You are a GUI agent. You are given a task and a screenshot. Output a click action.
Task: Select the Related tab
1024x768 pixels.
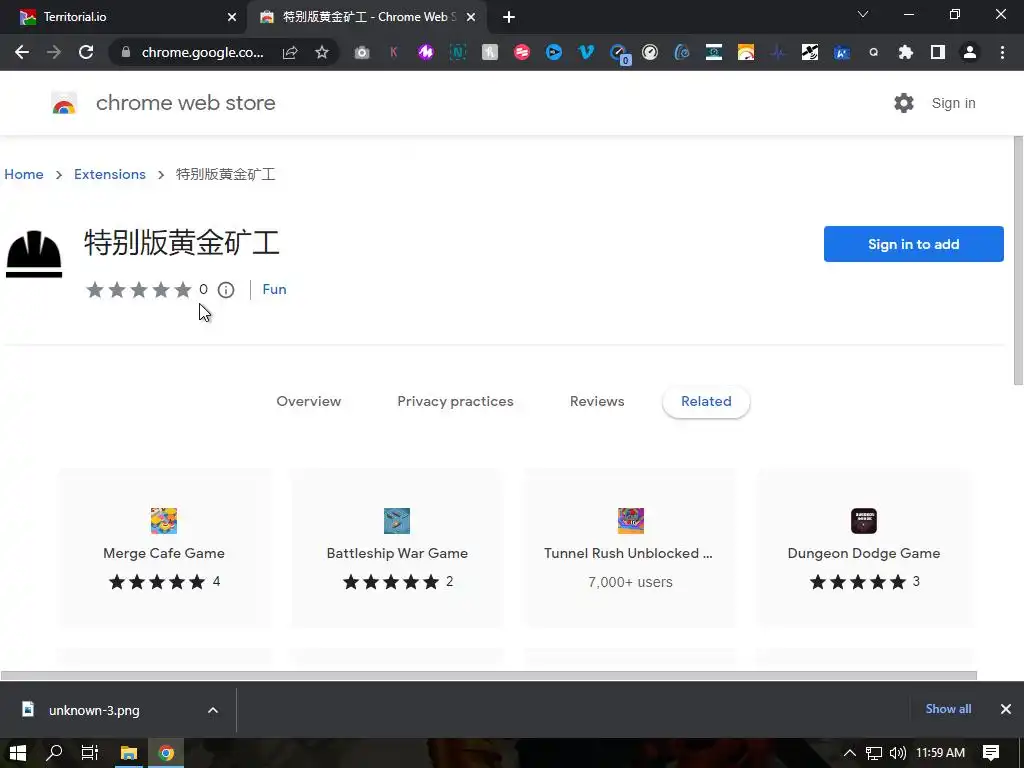(706, 402)
